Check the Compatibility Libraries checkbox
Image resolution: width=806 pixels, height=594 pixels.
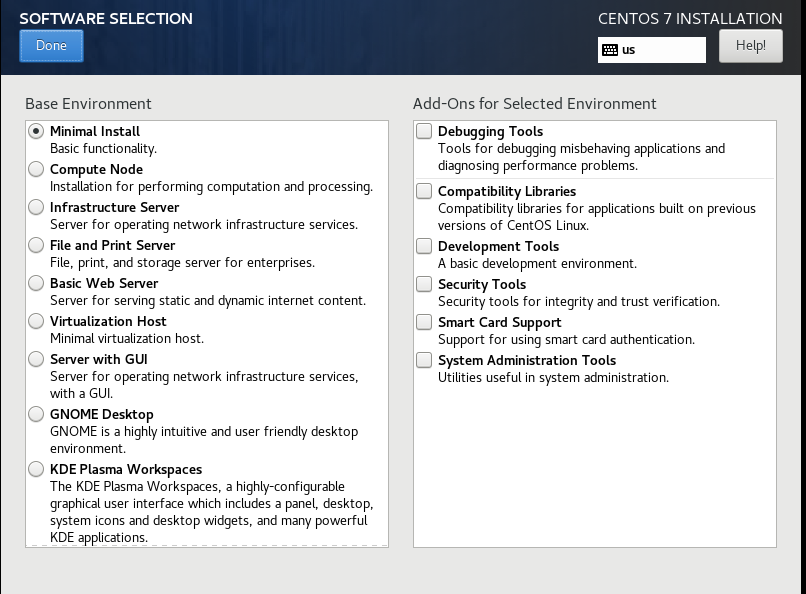[x=425, y=191]
